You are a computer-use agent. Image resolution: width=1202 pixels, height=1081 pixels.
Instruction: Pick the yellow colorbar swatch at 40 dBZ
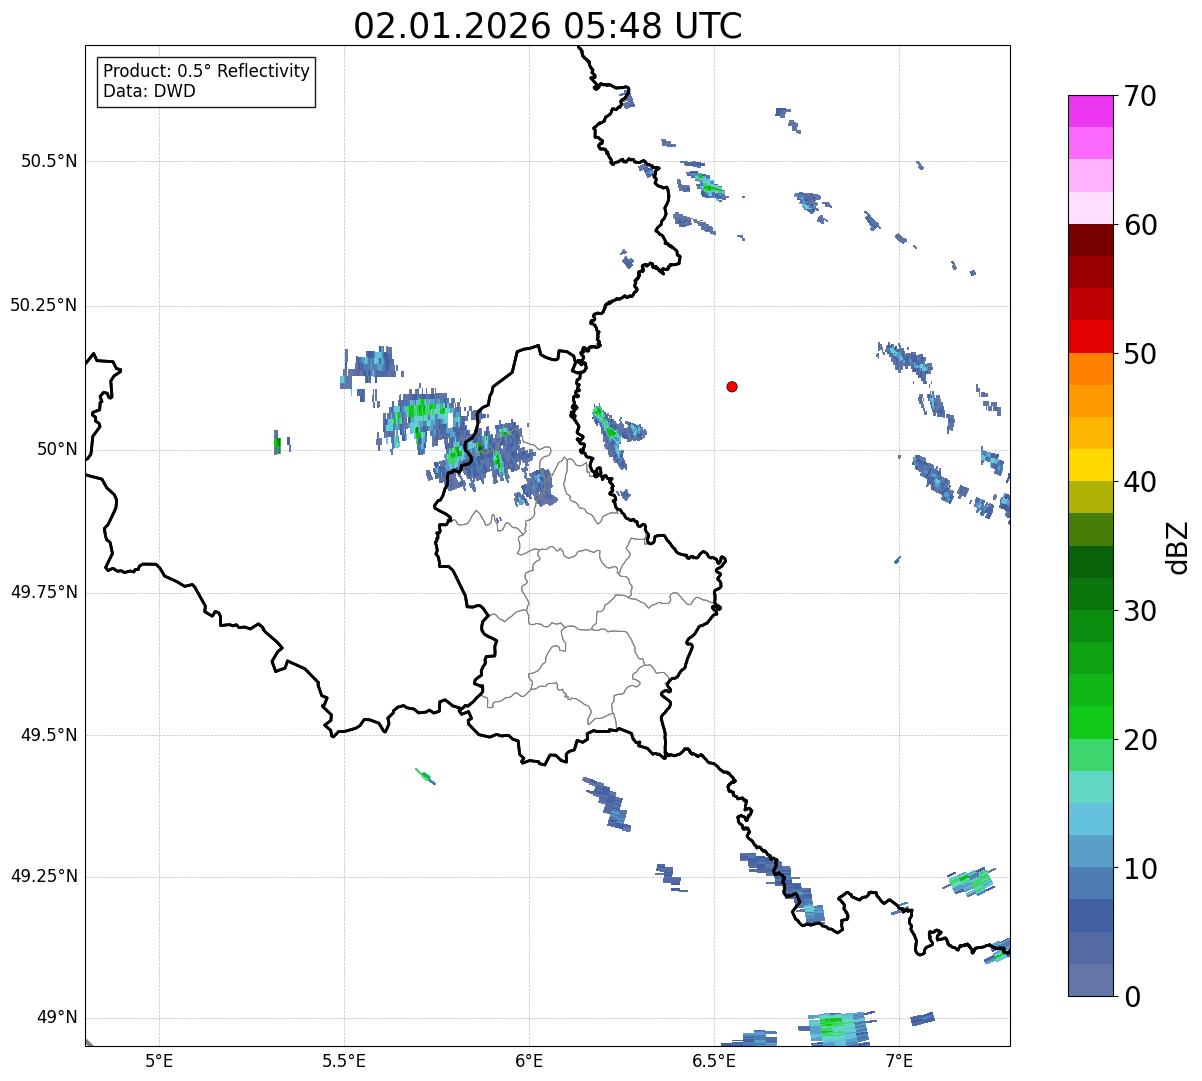pyautogui.click(x=1091, y=465)
